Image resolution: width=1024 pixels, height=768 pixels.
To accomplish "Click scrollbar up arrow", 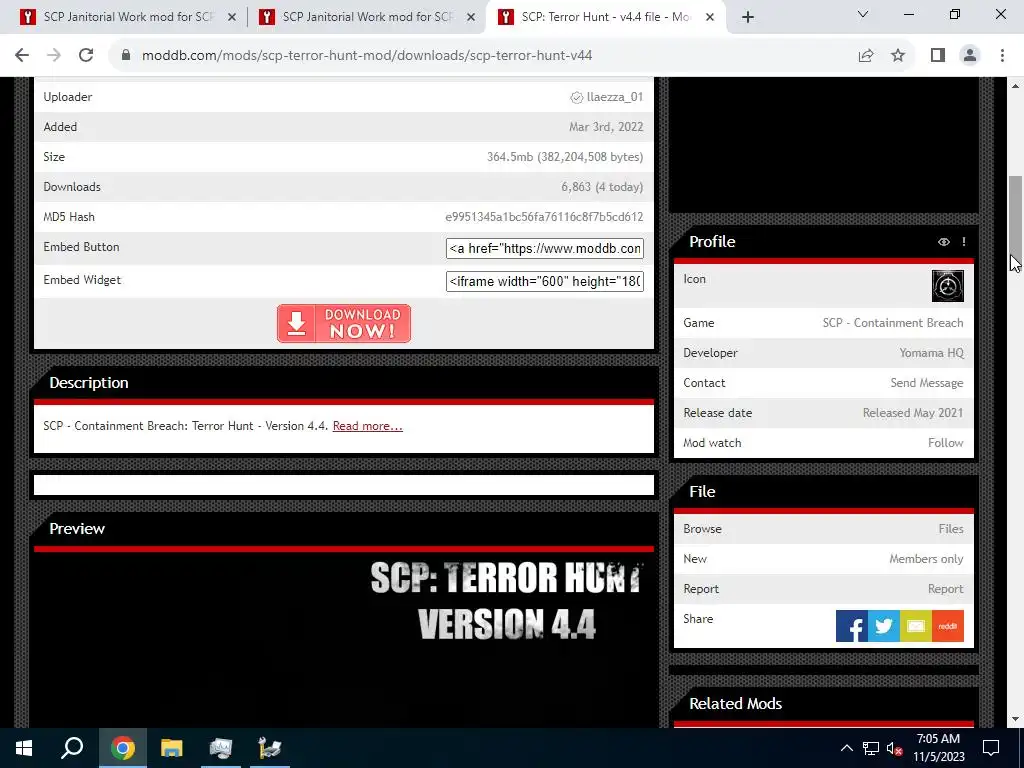I will tap(1015, 86).
